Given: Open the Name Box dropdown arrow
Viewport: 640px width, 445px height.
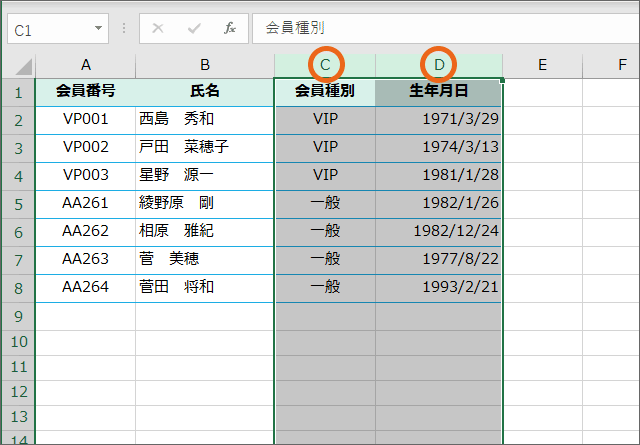Looking at the screenshot, I should (98, 28).
